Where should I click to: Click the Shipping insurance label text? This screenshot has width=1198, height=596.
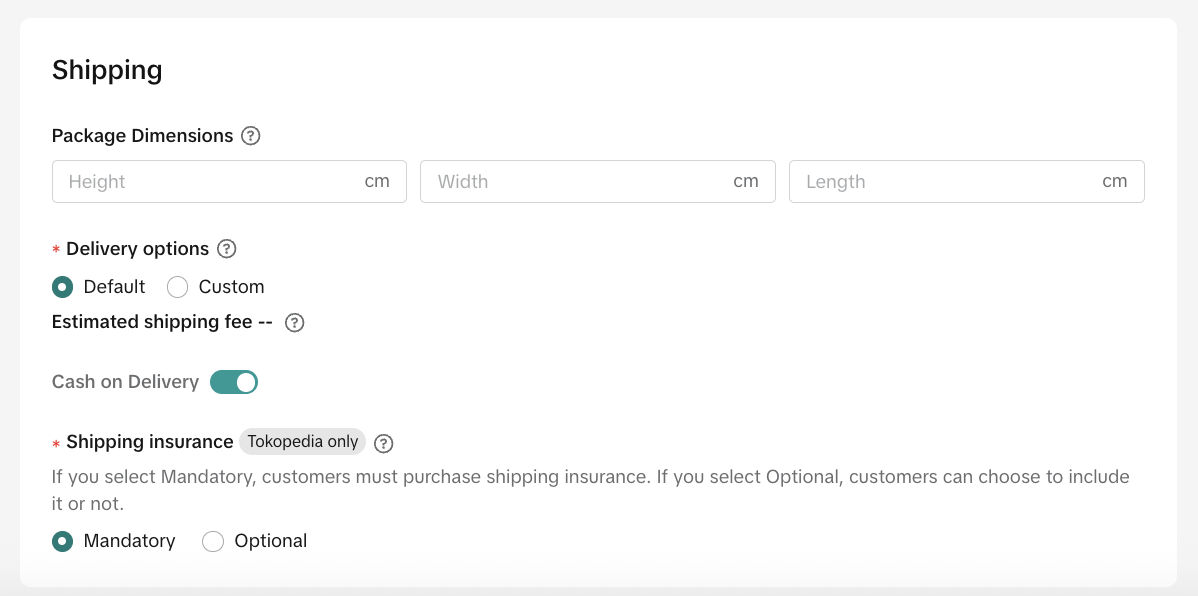click(149, 442)
